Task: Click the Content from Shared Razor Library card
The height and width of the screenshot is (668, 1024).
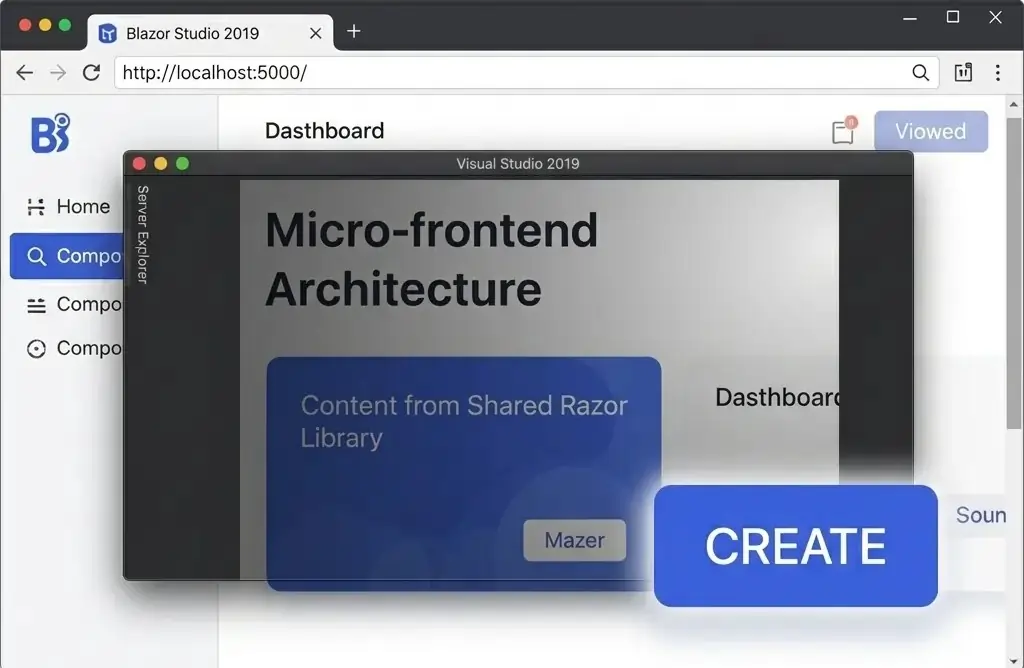Action: [464, 473]
